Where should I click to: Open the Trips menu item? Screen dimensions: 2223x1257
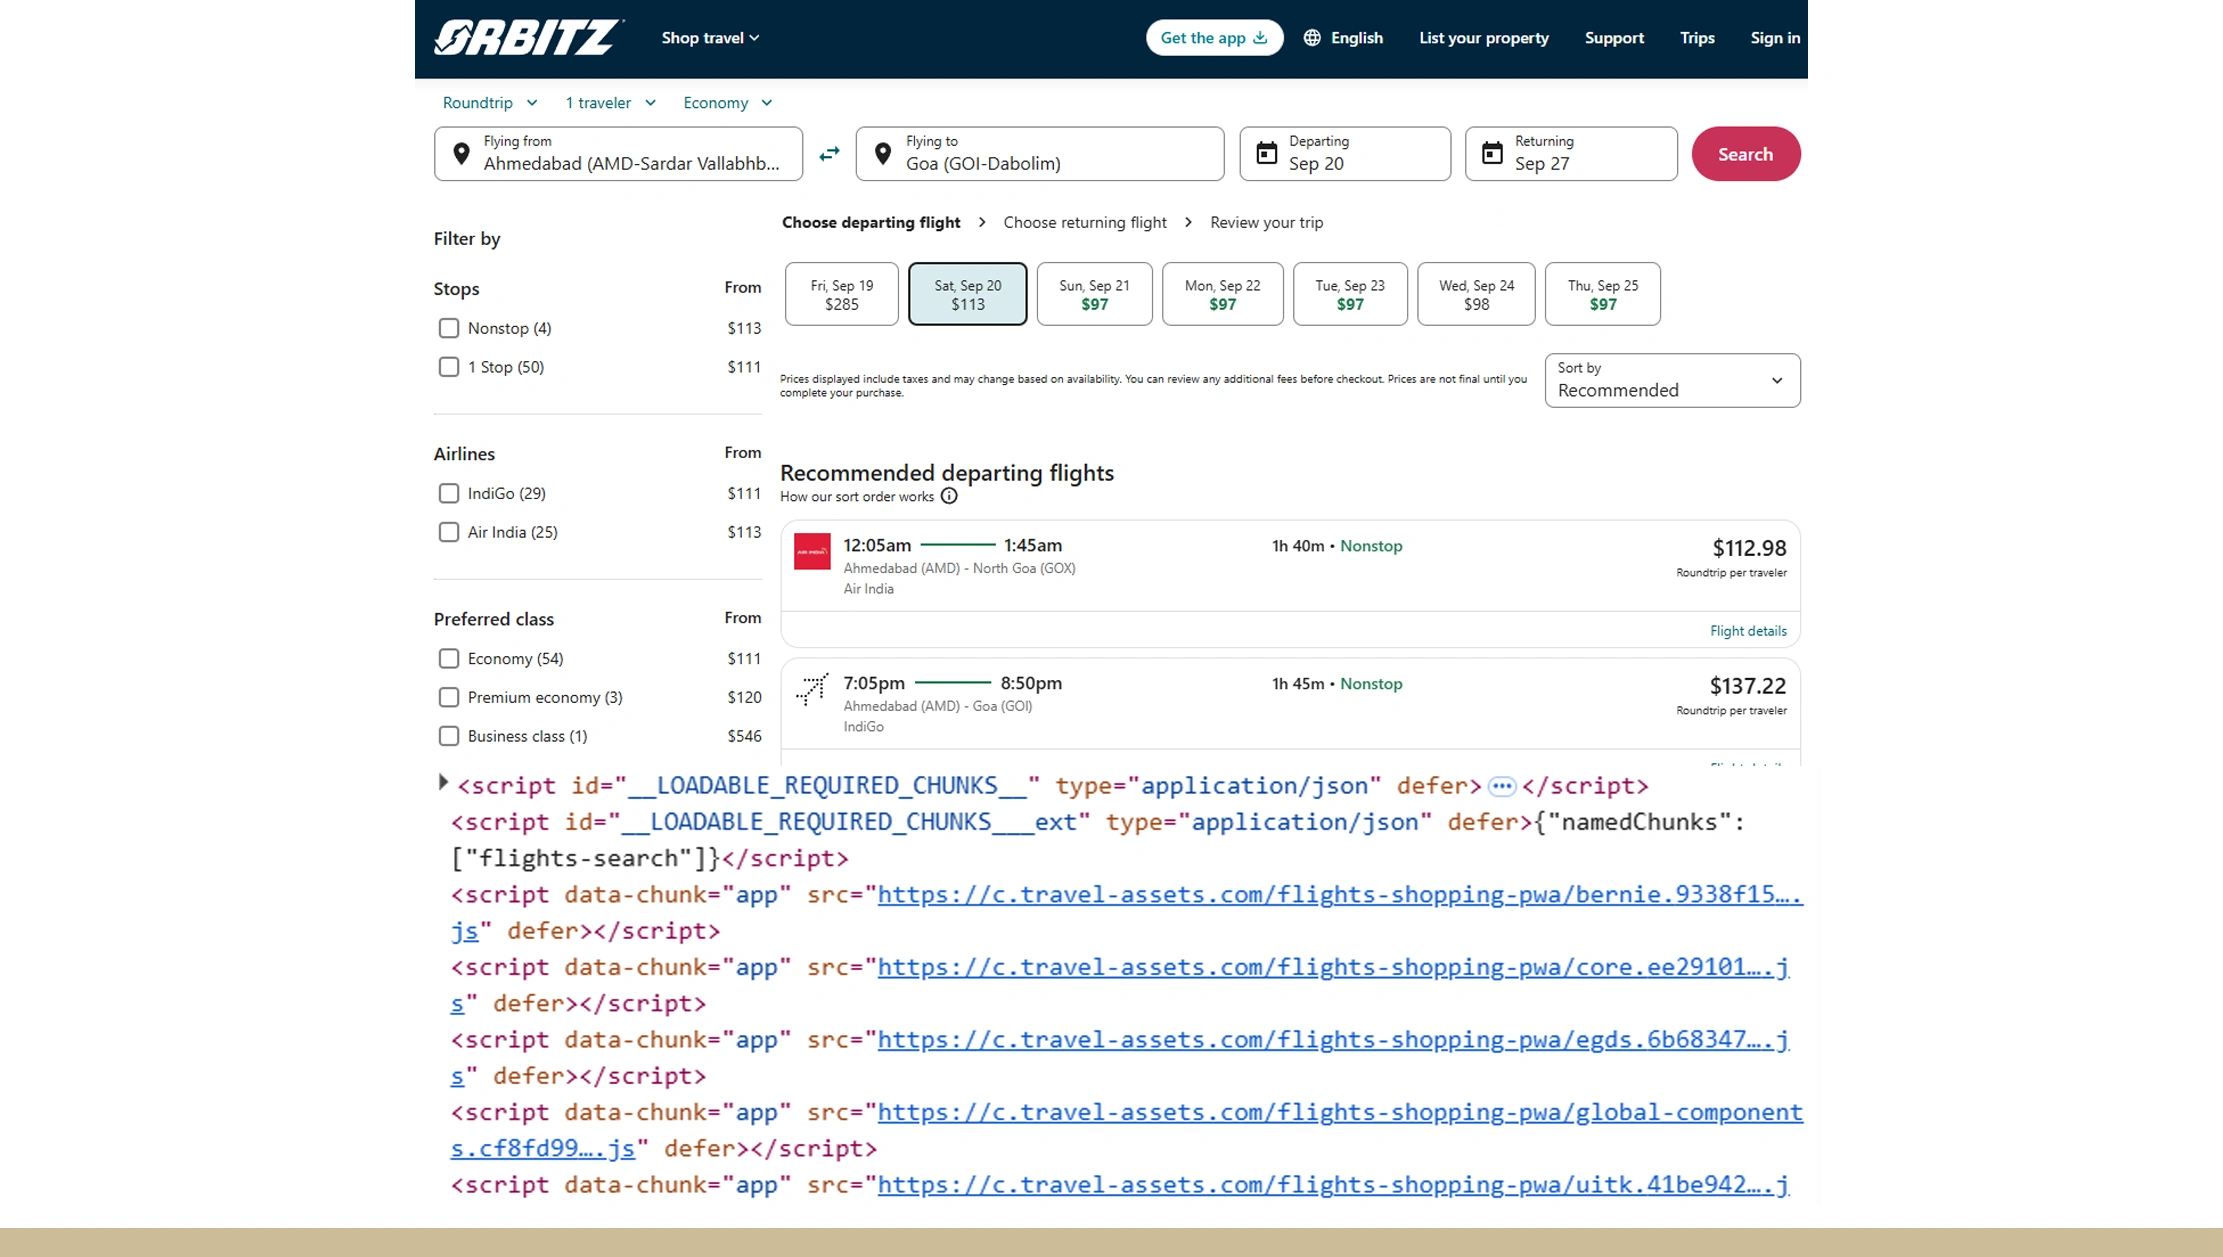[1697, 37]
